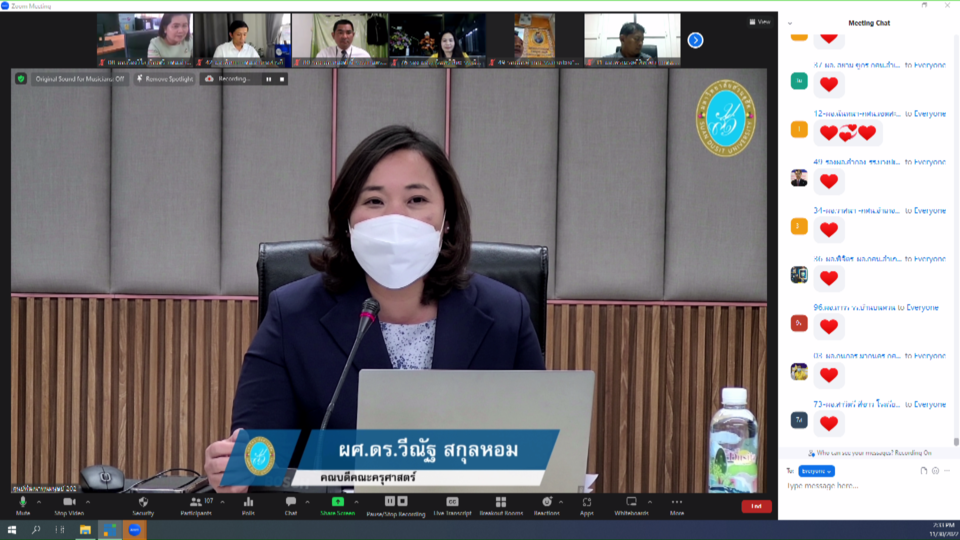Screen dimensions: 960x540
Task: Select first participant video thumbnail
Action: pos(145,40)
